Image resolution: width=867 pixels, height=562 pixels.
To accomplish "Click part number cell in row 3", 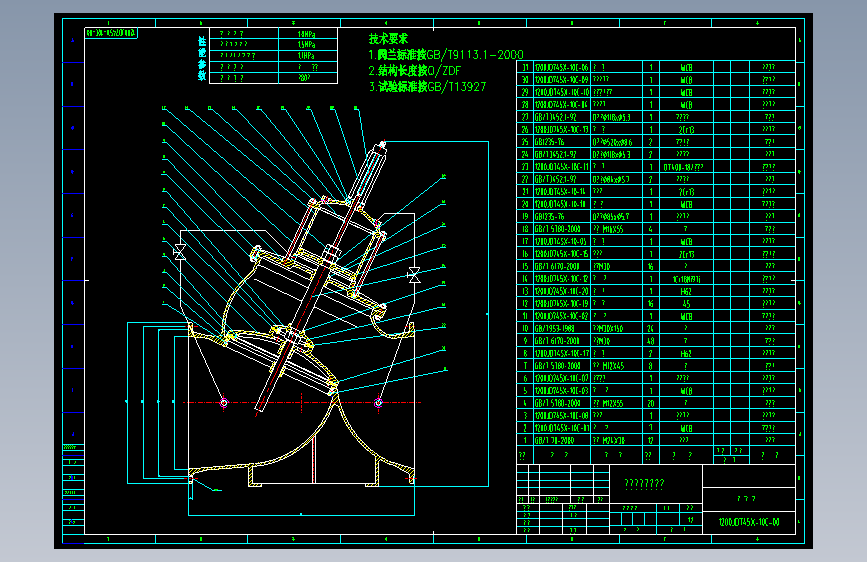I will [562, 415].
